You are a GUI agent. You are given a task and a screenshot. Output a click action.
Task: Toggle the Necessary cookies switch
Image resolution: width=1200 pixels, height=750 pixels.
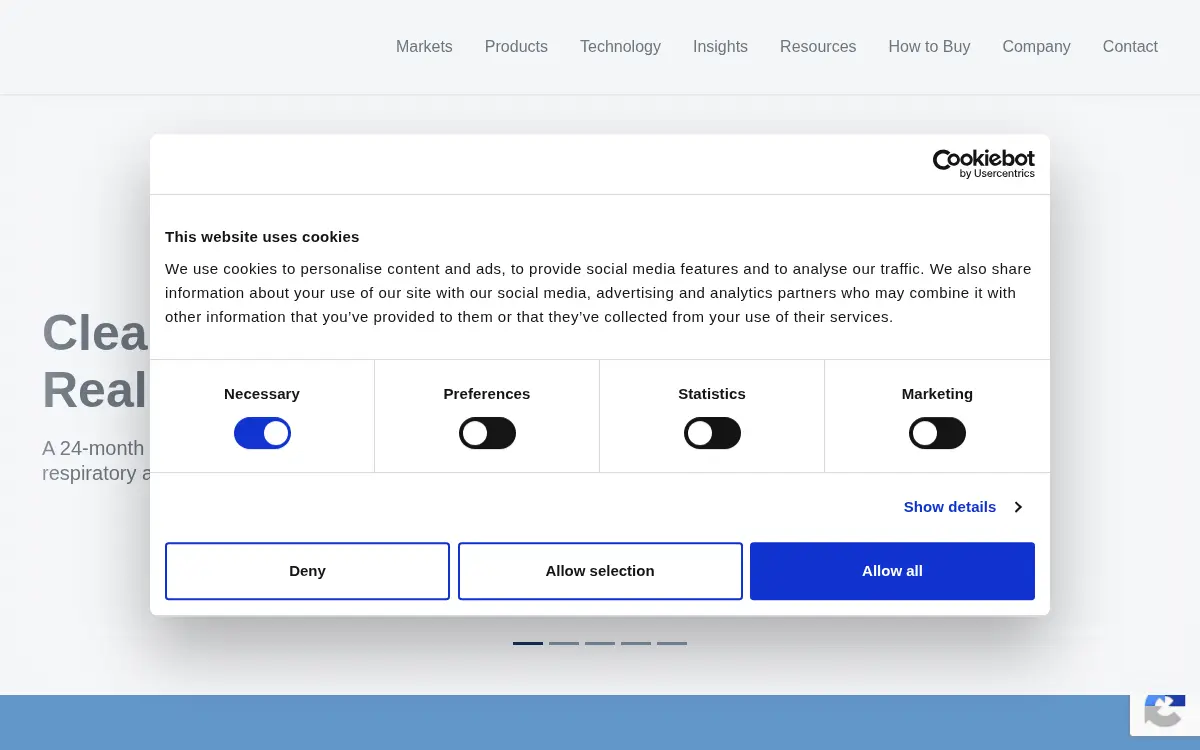click(x=262, y=433)
